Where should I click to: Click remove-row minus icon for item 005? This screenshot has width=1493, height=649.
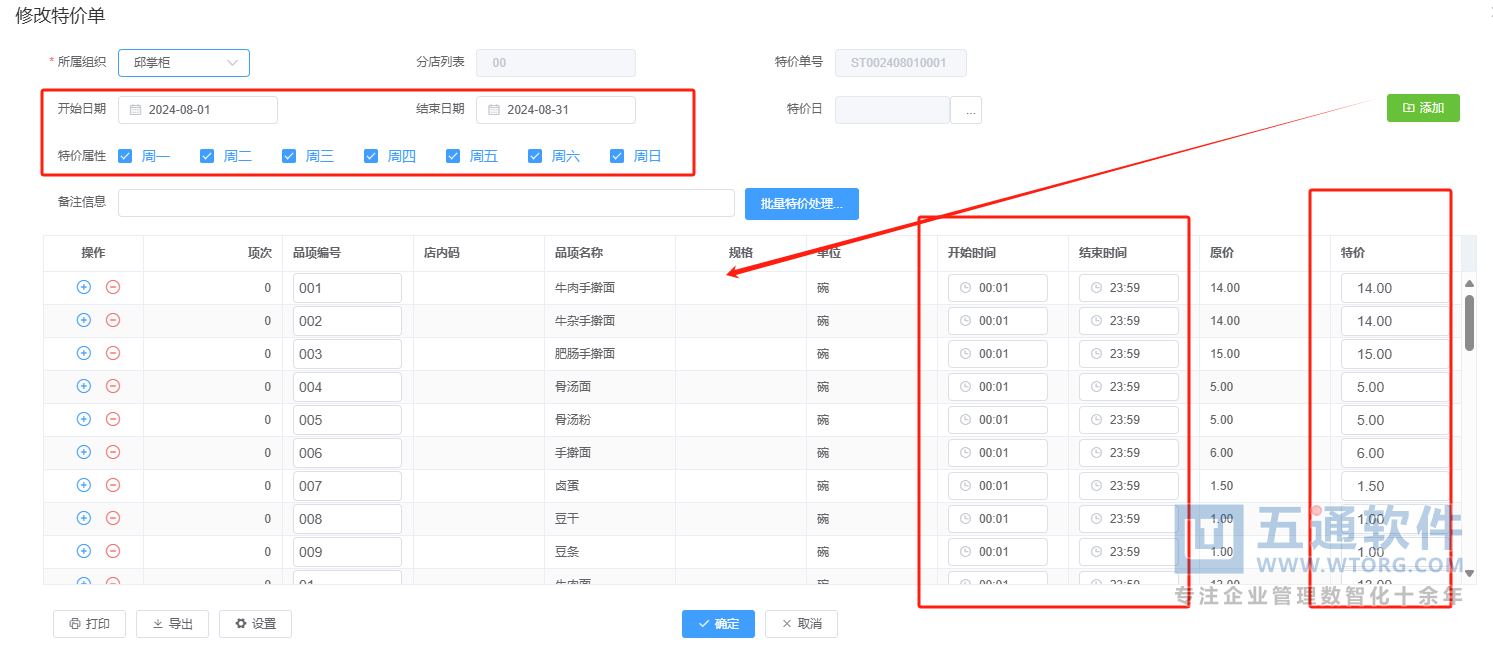pyautogui.click(x=113, y=419)
